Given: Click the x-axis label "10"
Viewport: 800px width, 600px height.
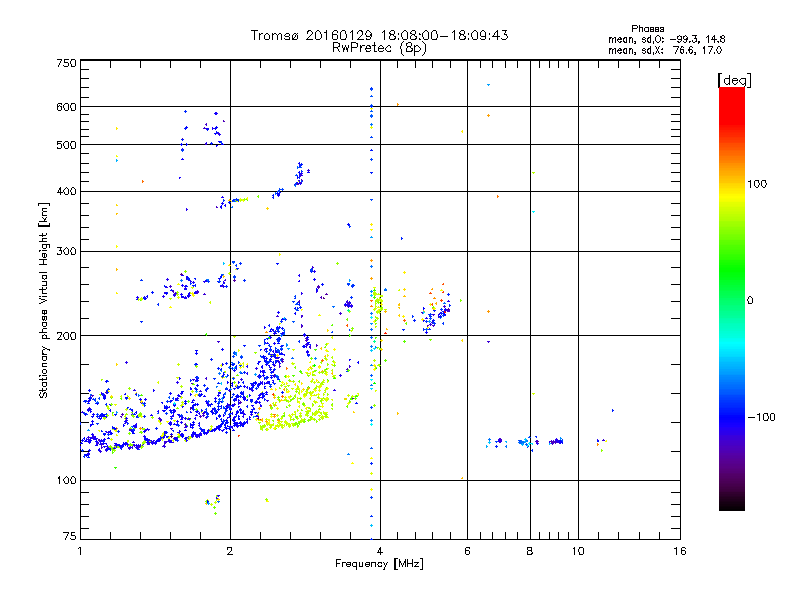Looking at the screenshot, I should point(578,551).
